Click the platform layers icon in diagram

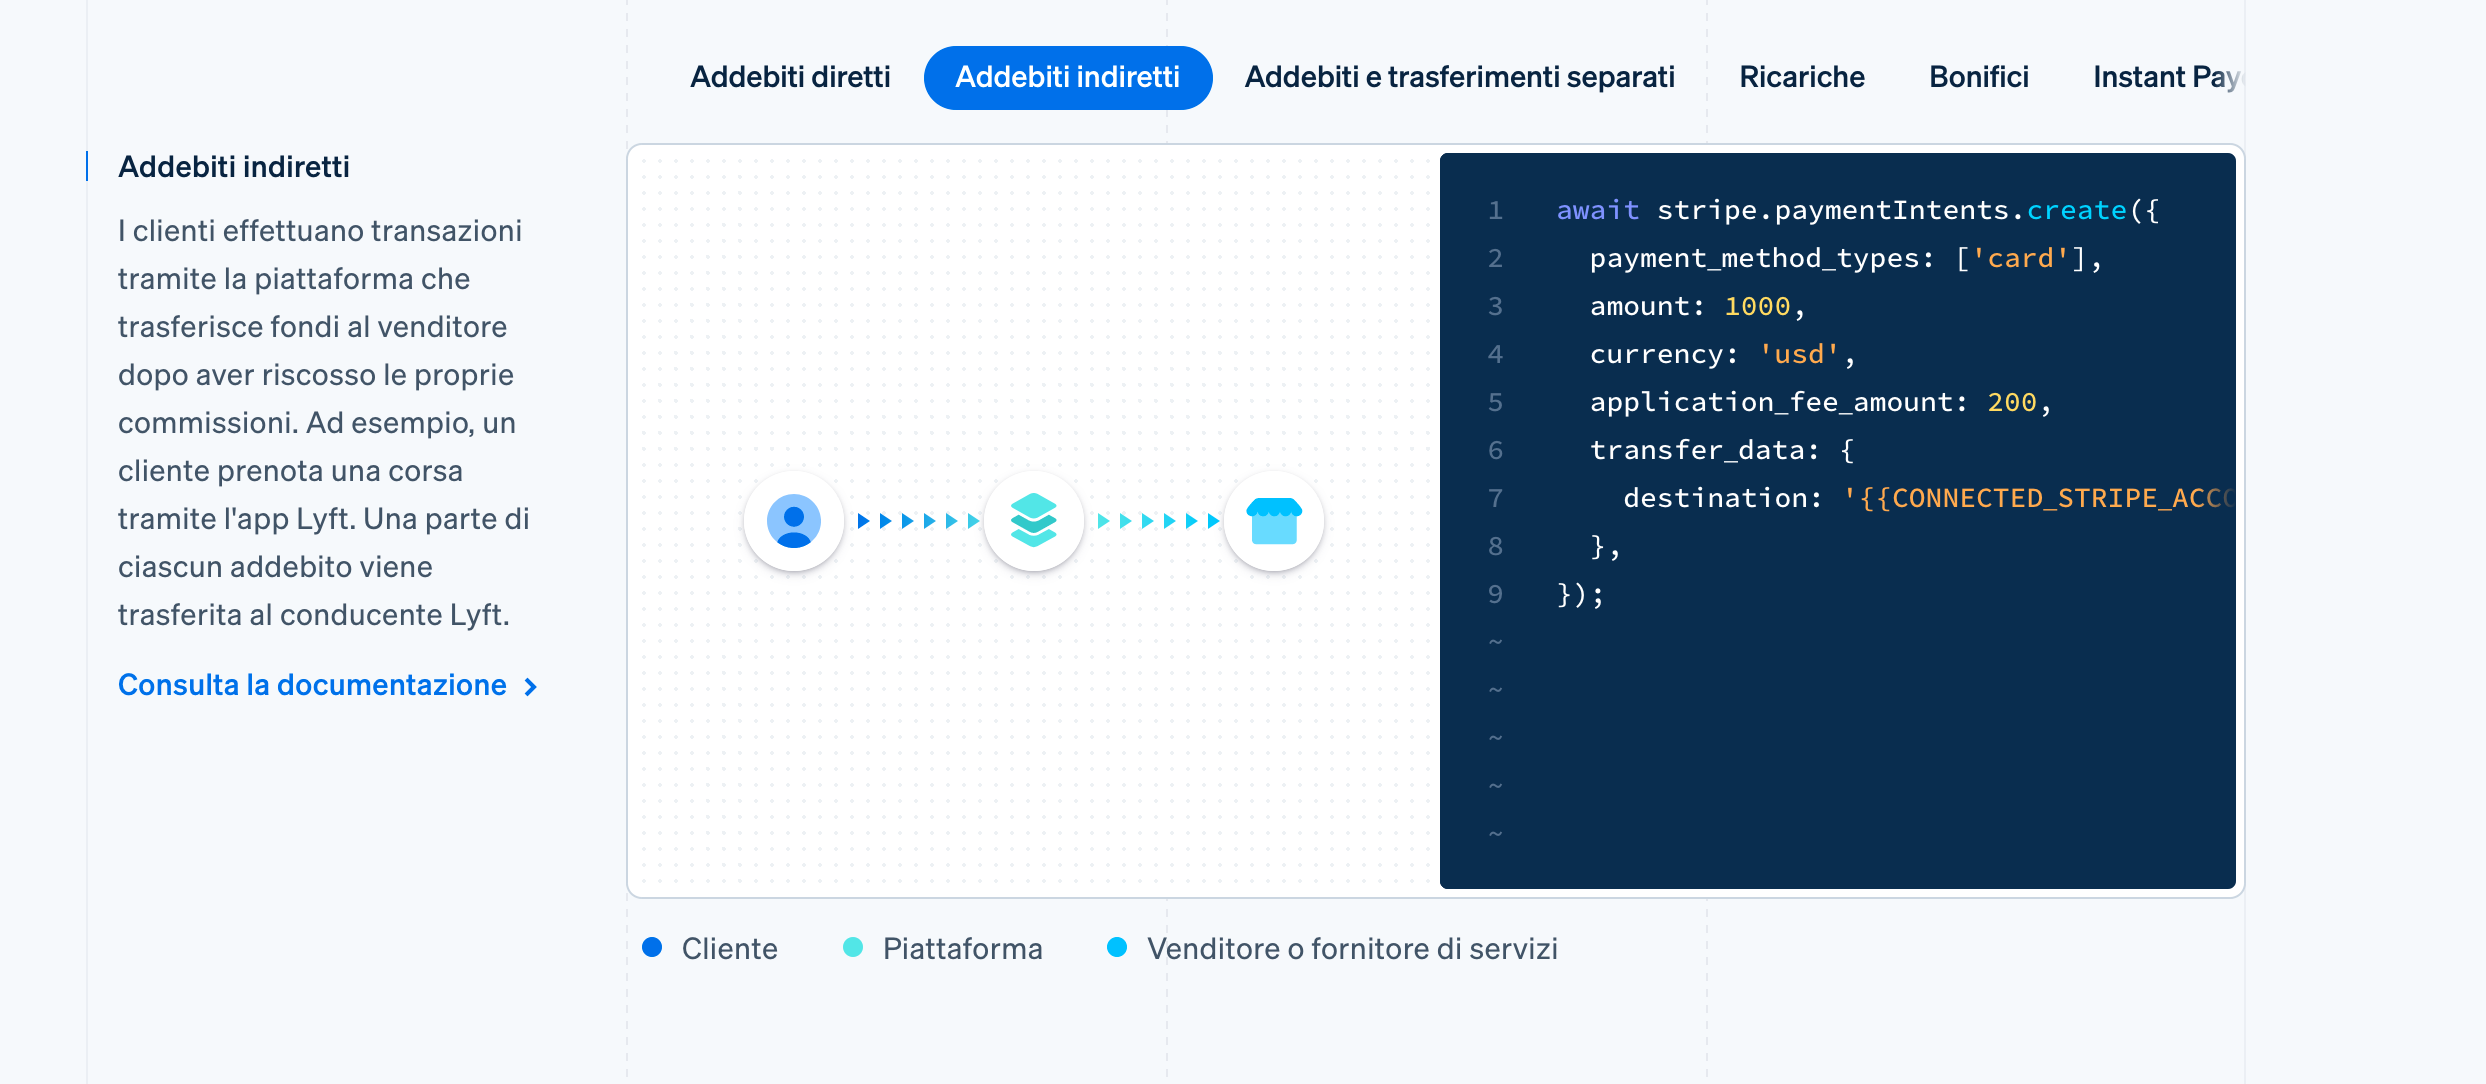1034,521
